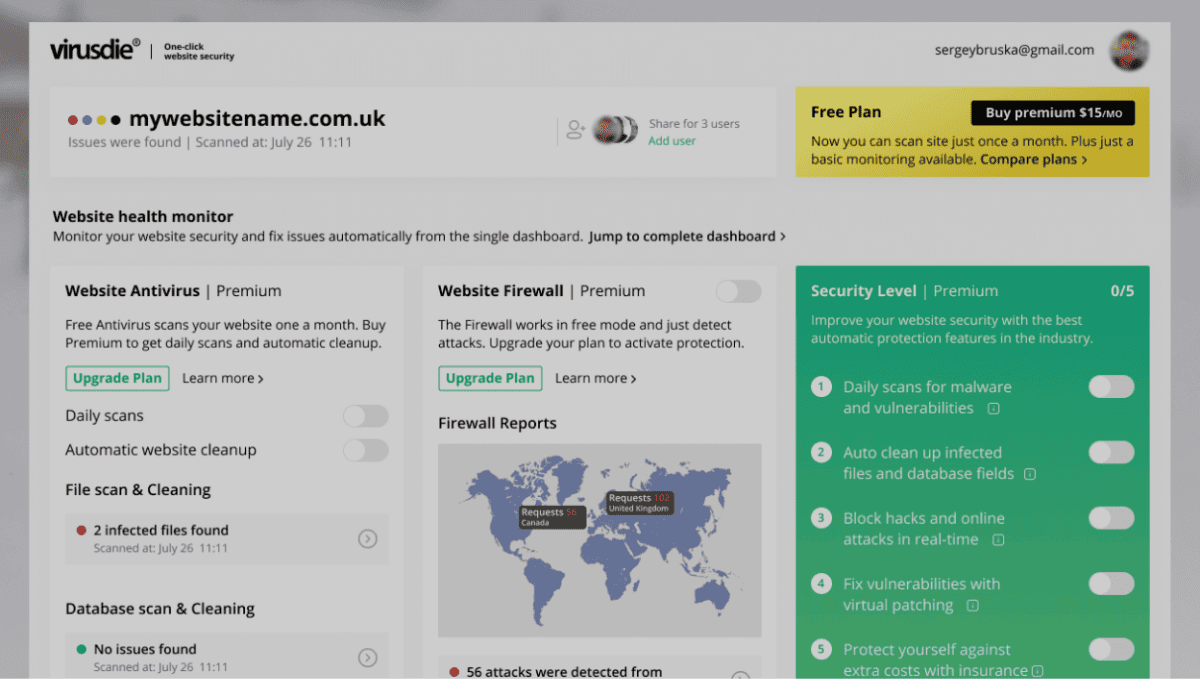Expand Learn more under Website Firewall

click(x=596, y=379)
